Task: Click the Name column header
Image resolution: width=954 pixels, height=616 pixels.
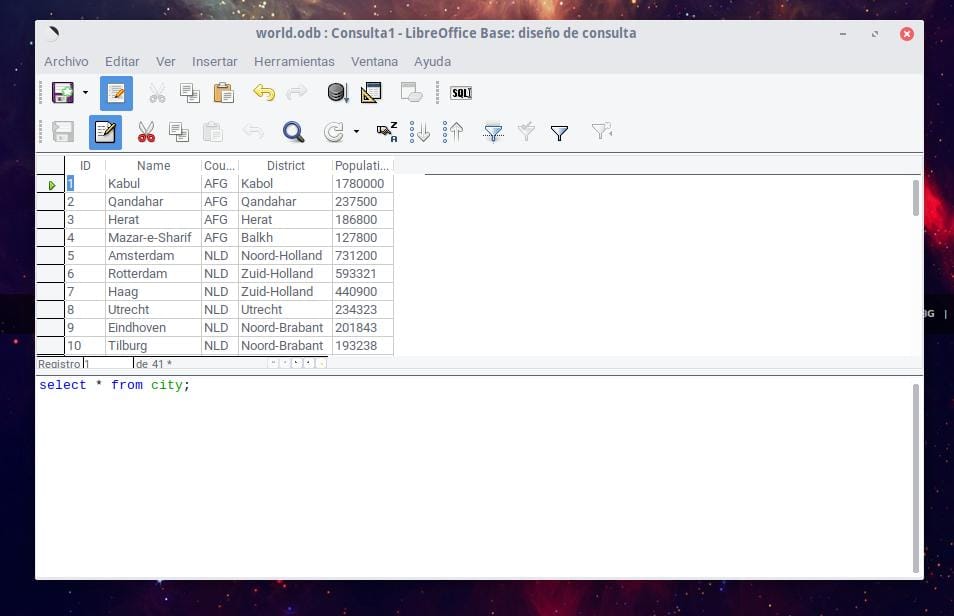Action: pos(152,165)
